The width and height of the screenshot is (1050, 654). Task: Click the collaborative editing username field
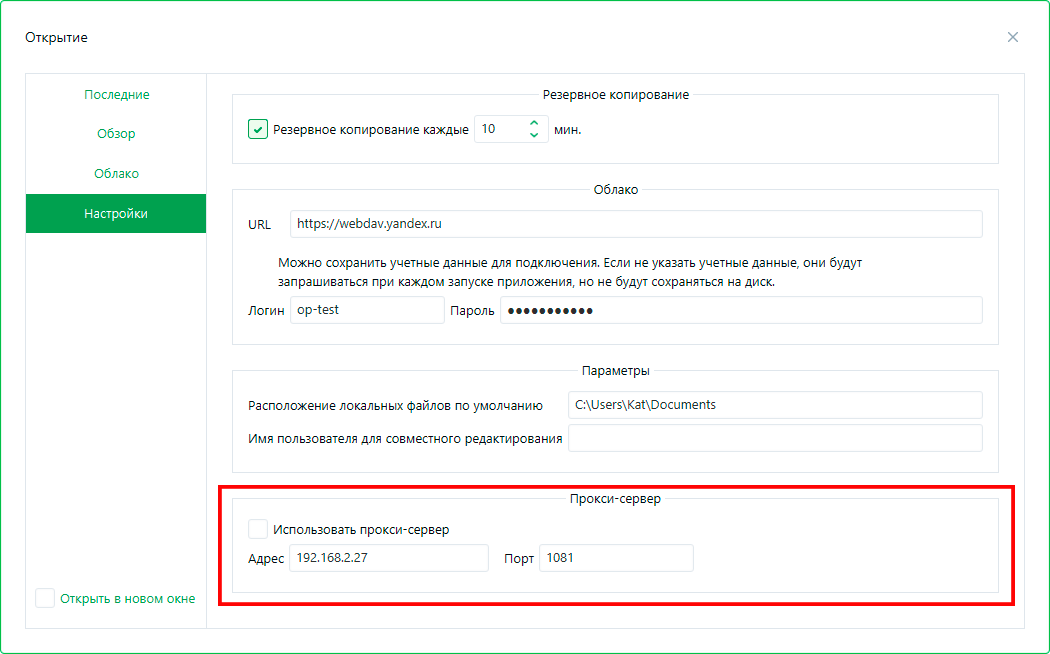pos(774,438)
